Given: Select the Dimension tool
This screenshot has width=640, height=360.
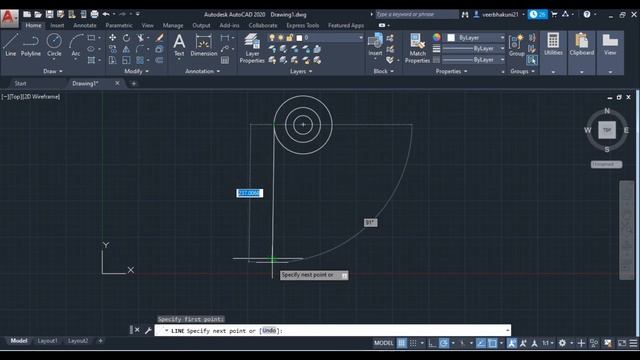Looking at the screenshot, I should 204,45.
